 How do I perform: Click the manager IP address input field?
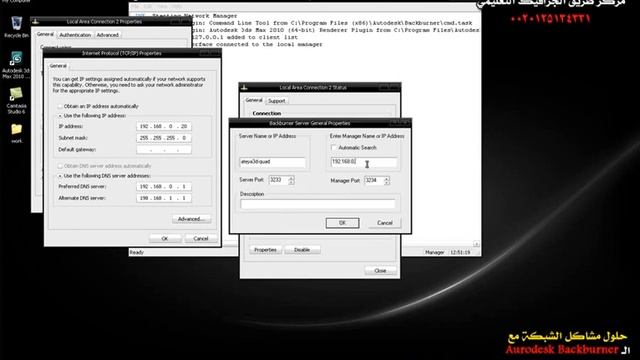tap(364, 162)
